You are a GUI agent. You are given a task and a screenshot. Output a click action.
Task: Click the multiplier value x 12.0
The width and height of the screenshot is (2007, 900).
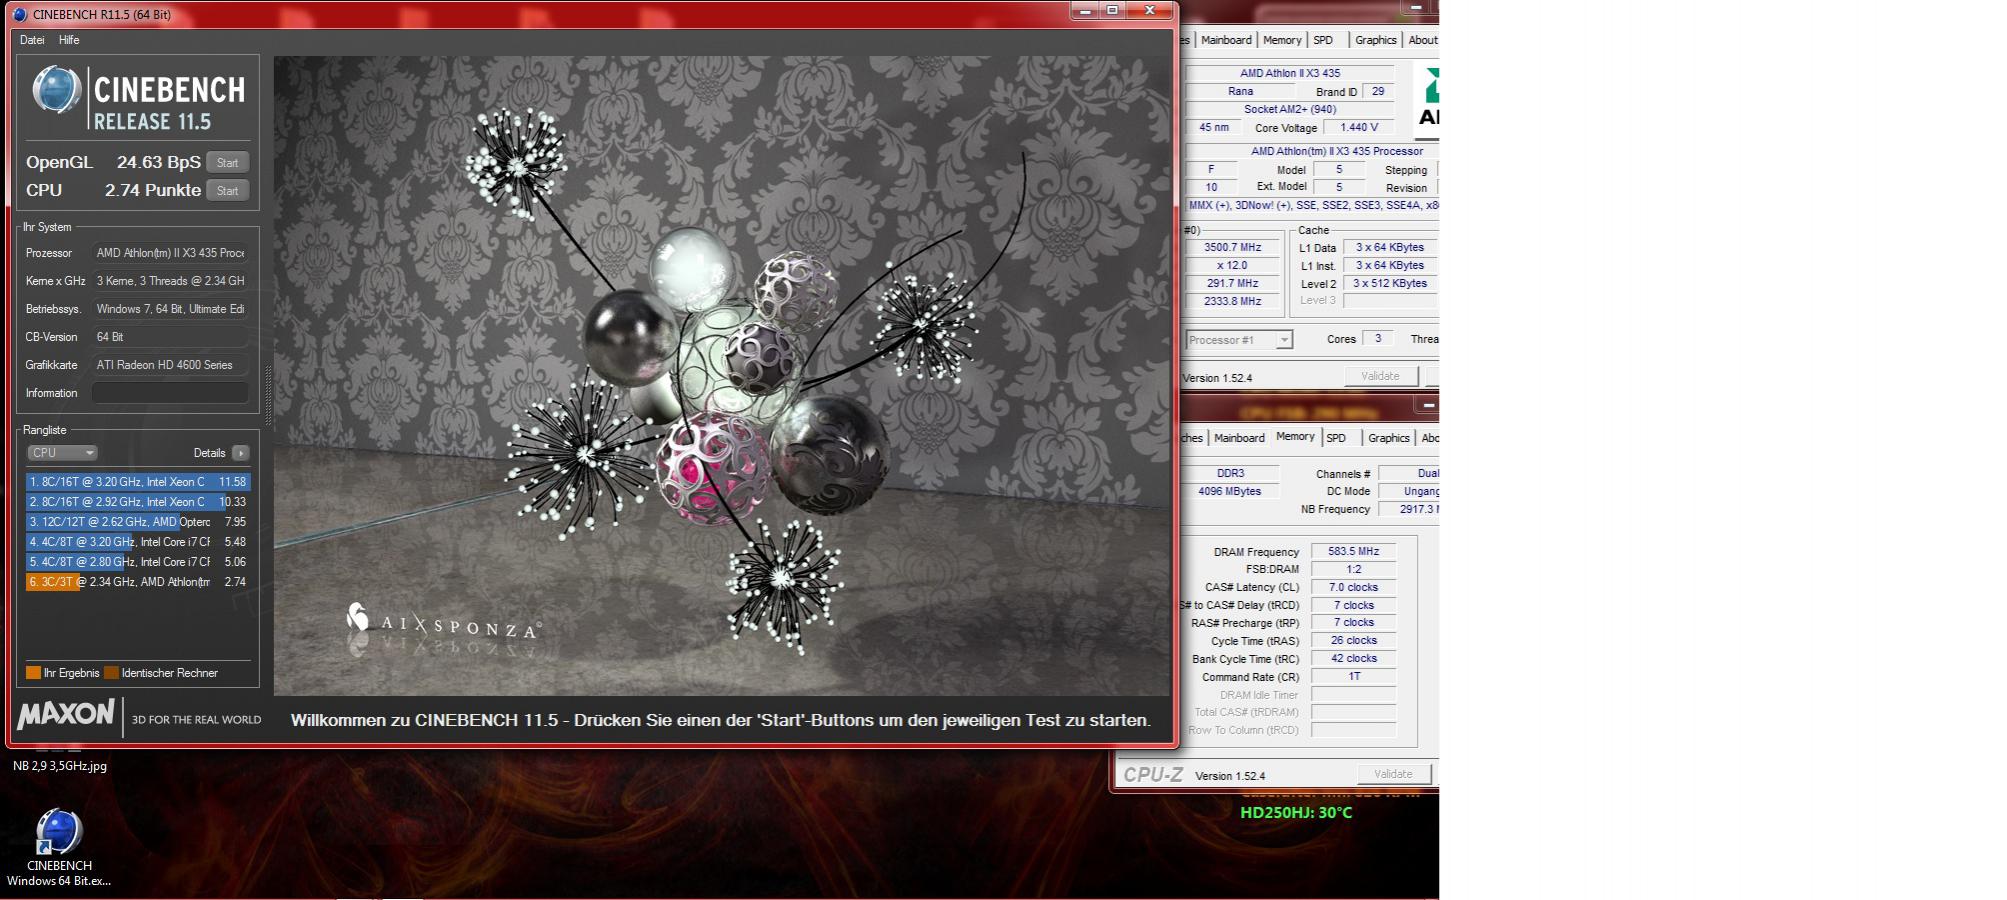click(1232, 265)
